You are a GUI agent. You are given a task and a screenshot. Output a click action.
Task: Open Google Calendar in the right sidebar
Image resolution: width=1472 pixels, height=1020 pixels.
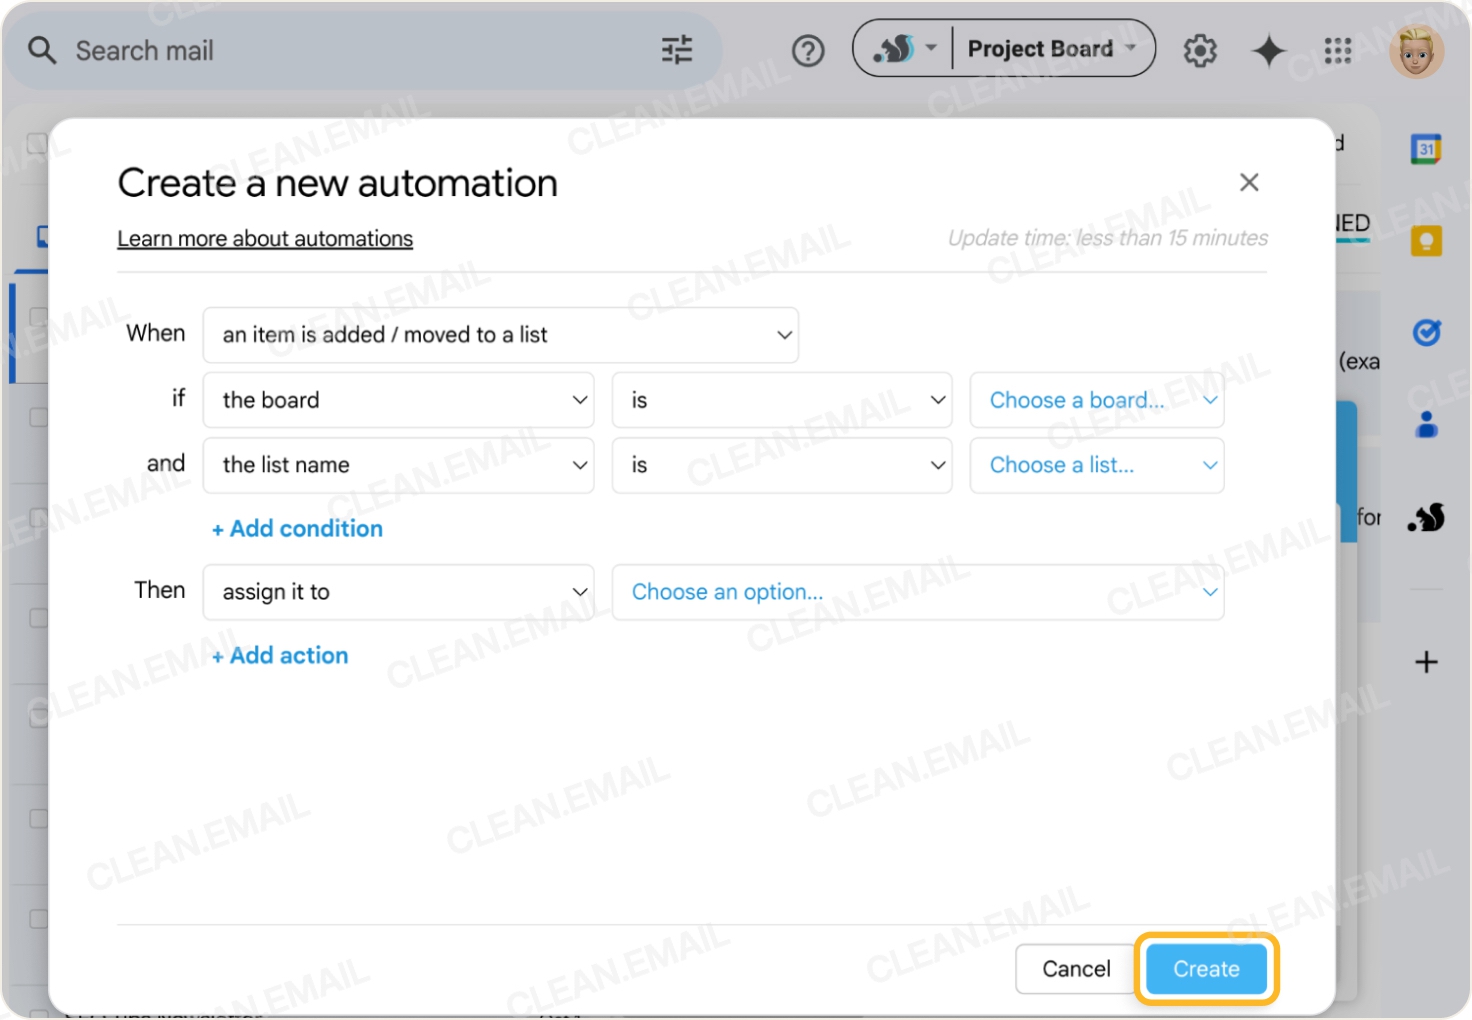(x=1427, y=147)
